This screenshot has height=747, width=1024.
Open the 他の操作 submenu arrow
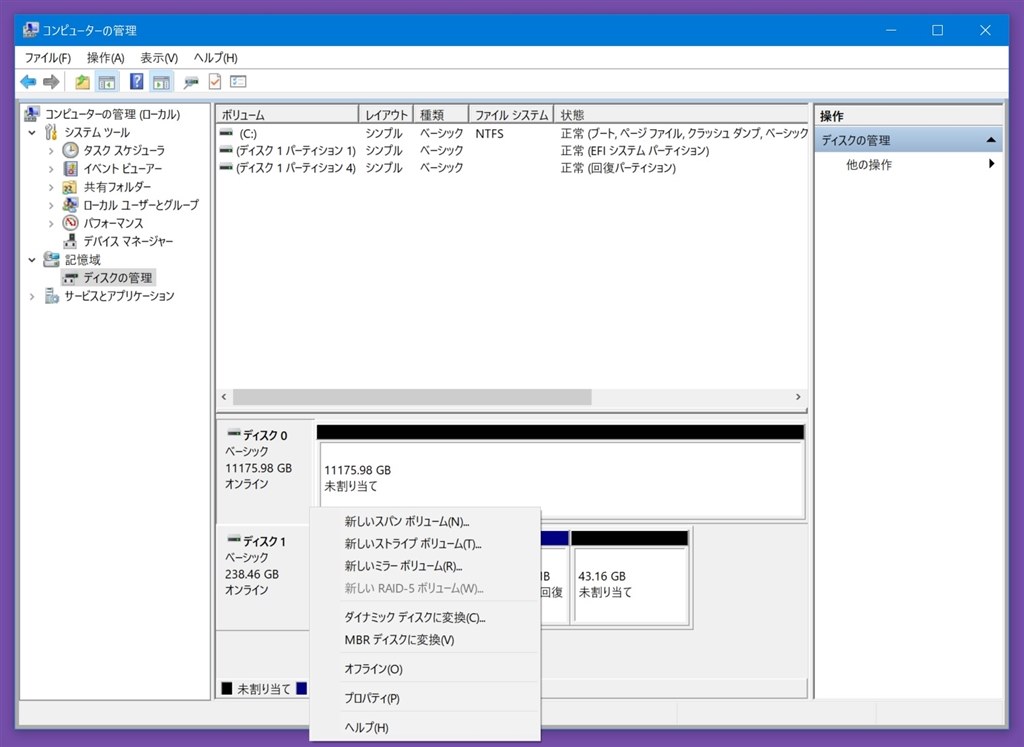tap(991, 164)
